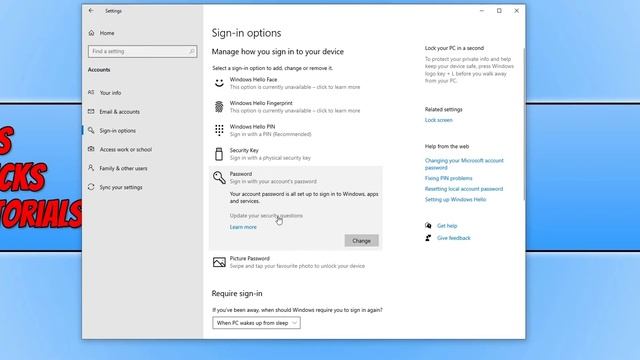Click the Change password button
The height and width of the screenshot is (360, 640).
click(x=361, y=240)
